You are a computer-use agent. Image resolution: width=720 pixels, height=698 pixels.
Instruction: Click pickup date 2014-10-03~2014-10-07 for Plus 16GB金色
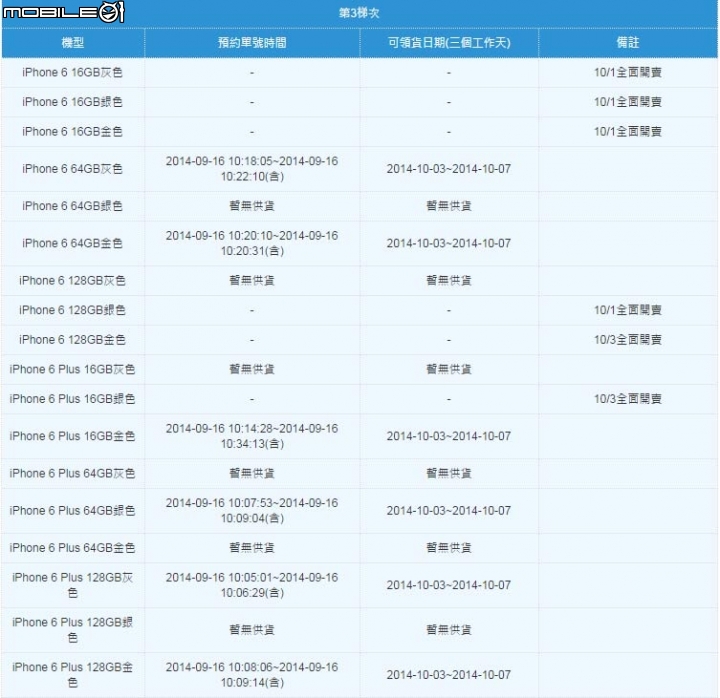[x=449, y=436]
